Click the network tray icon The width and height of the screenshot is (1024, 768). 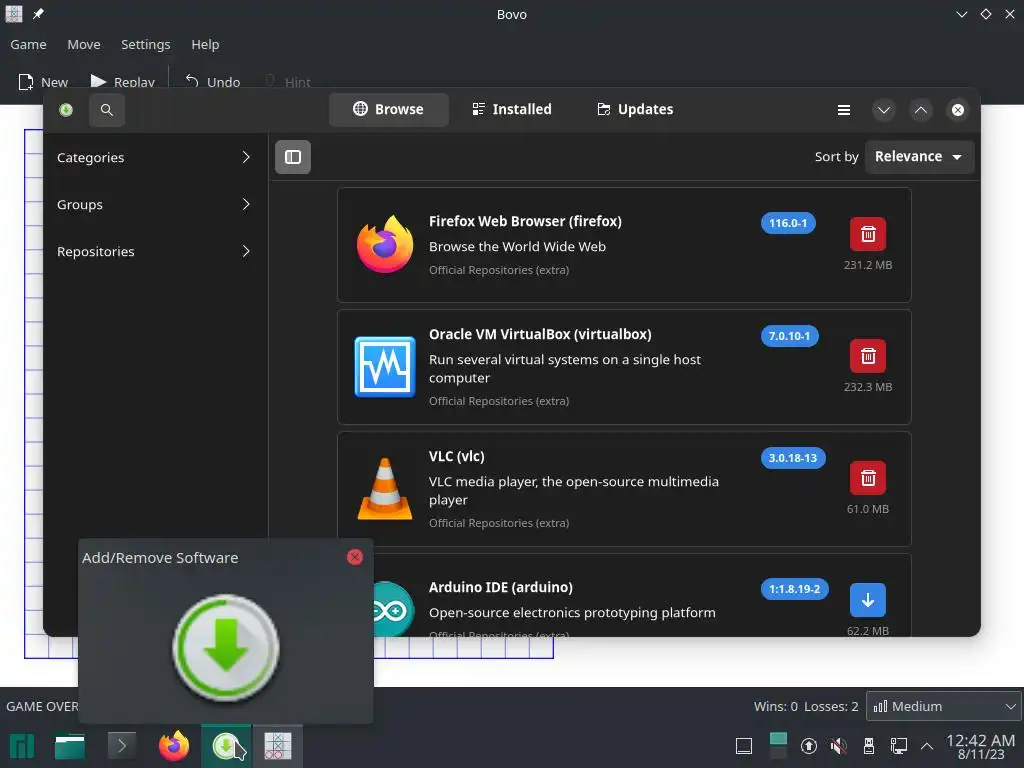click(899, 746)
